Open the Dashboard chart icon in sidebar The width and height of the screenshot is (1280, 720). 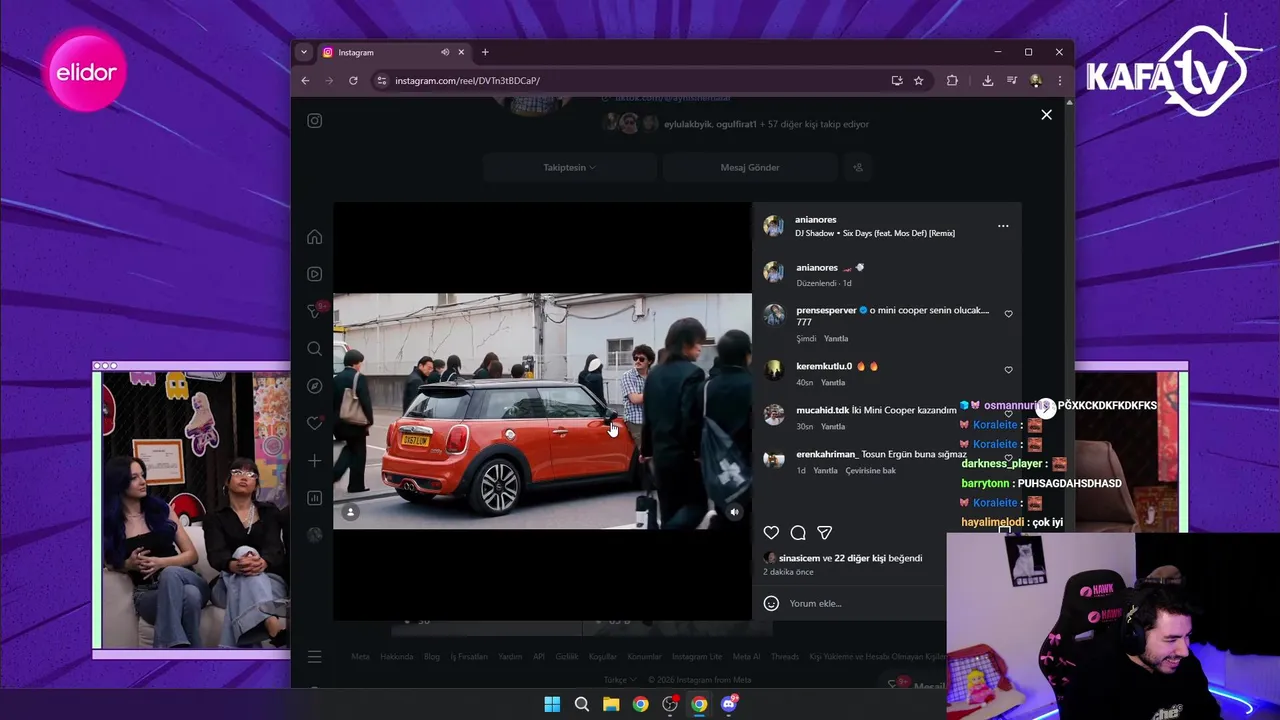tap(315, 498)
